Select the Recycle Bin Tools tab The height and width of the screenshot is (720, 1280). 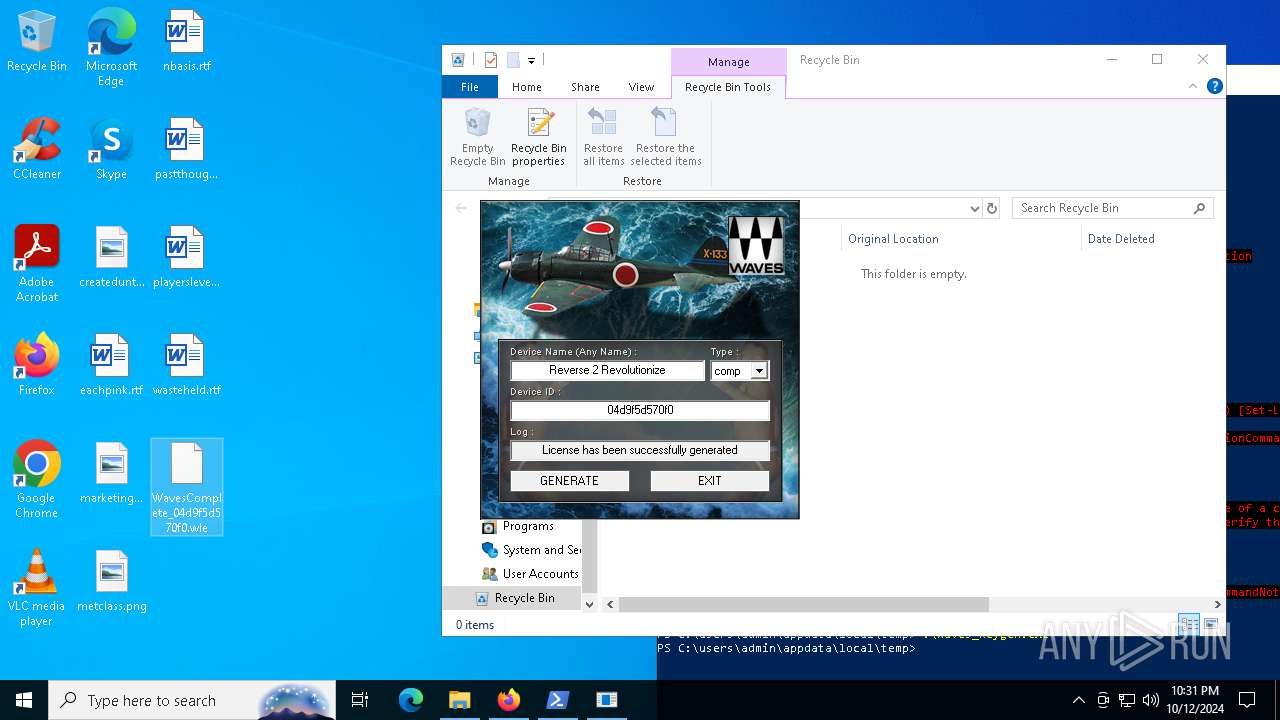point(727,87)
